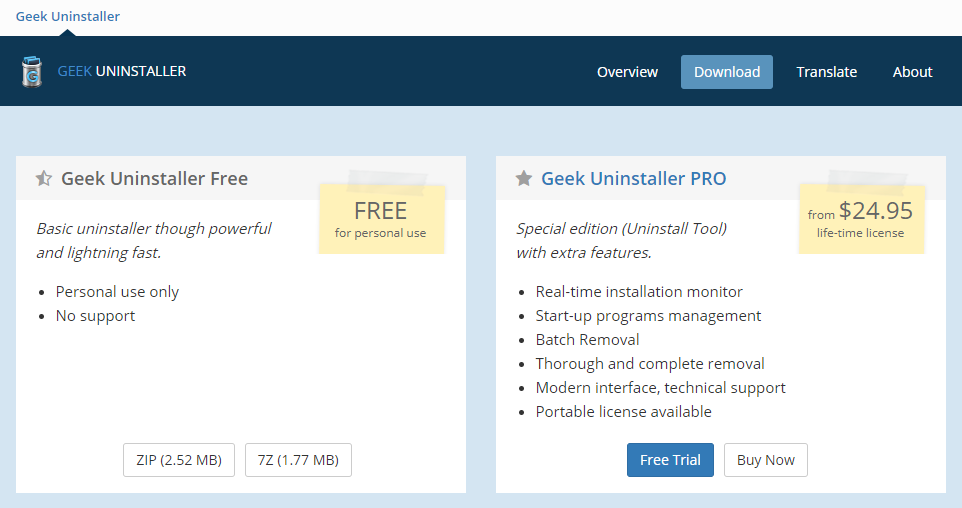Click 'Start-up programs management' feature text
Image resolution: width=962 pixels, height=508 pixels.
(x=648, y=315)
